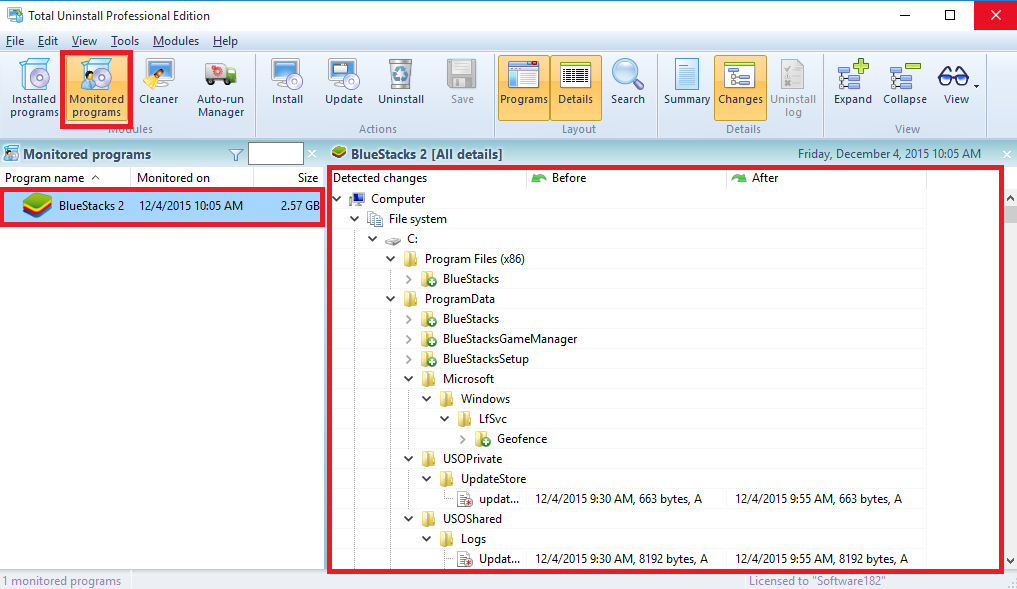Screen dimensions: 1017x589
Task: Open the Modules menu
Action: [x=176, y=41]
